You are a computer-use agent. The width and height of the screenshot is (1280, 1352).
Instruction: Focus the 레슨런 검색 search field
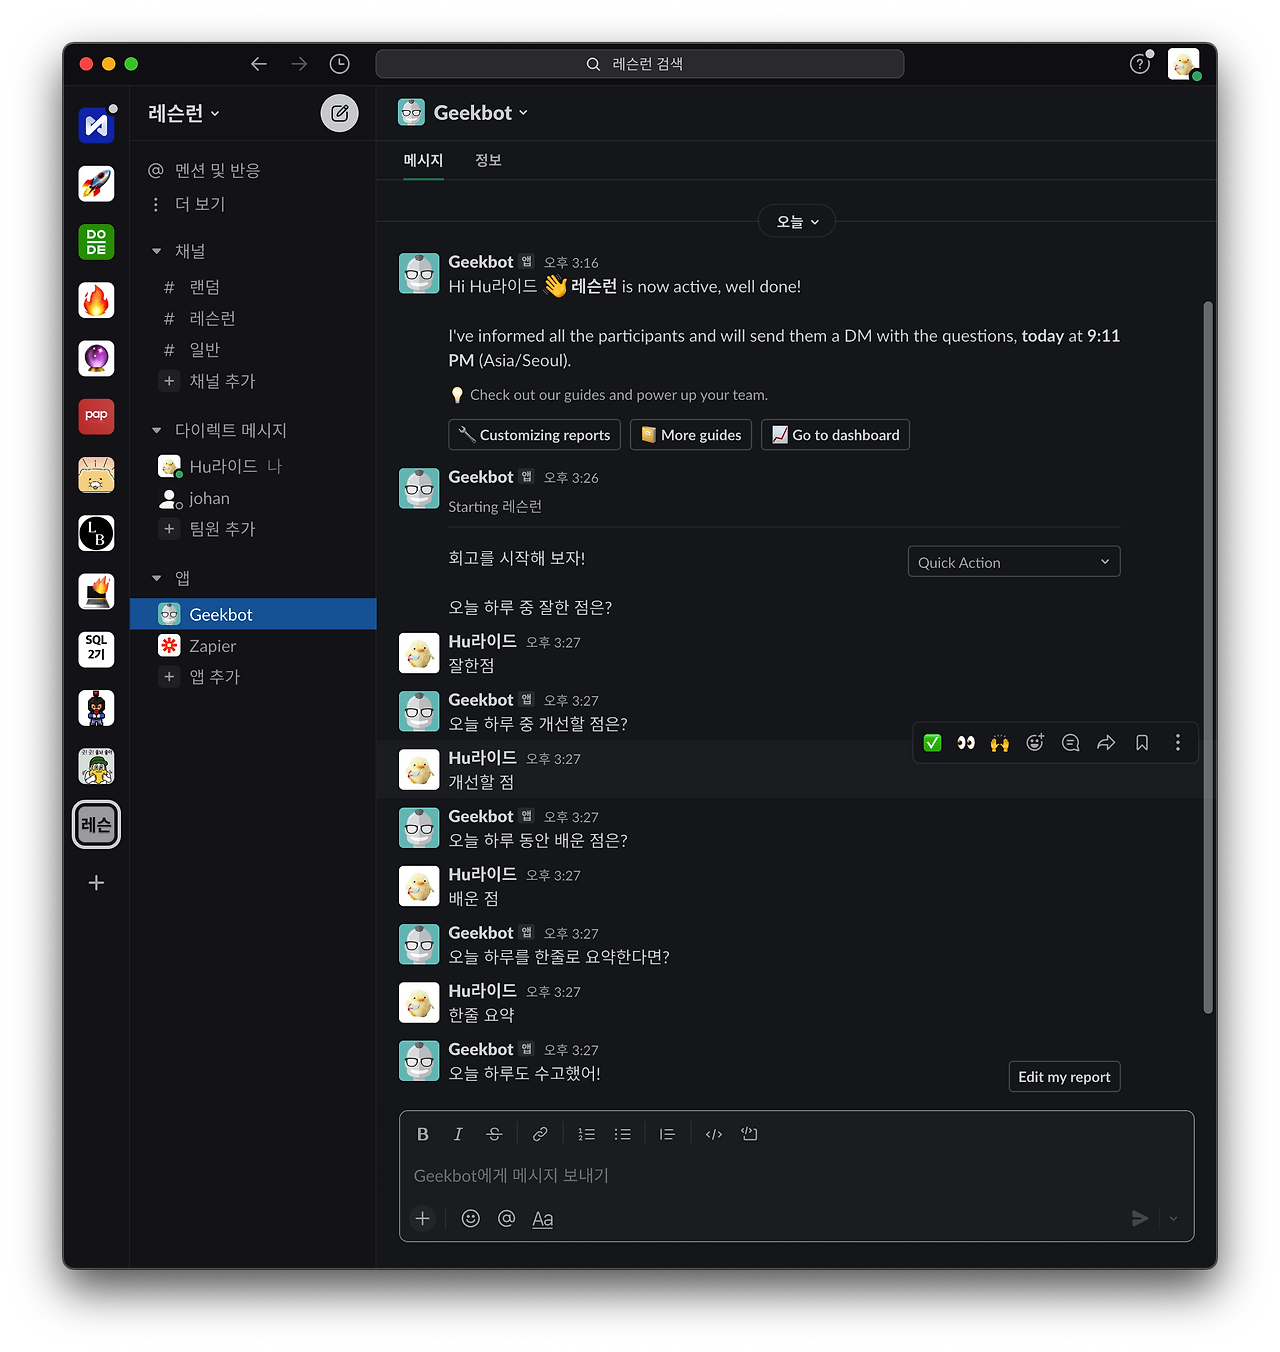click(640, 64)
